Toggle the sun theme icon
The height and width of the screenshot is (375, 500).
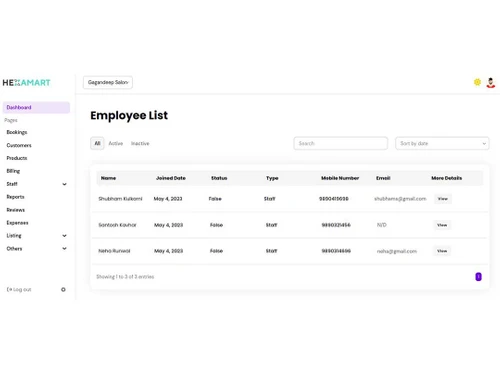pos(477,82)
